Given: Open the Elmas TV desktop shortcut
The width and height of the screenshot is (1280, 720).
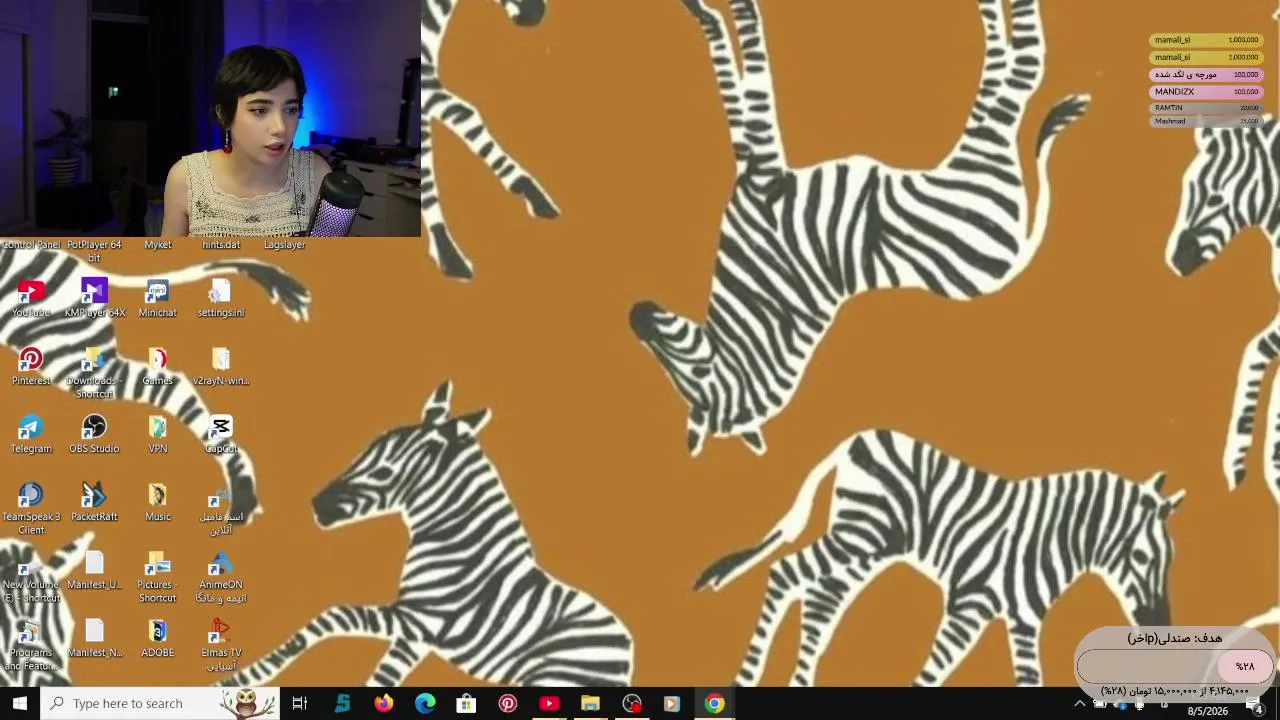Looking at the screenshot, I should 221,645.
